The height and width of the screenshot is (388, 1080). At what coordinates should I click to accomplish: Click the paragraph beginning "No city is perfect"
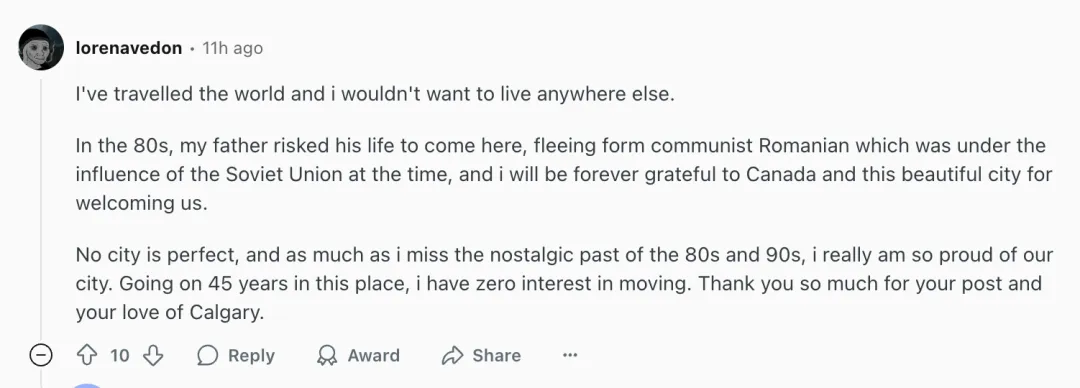(565, 284)
